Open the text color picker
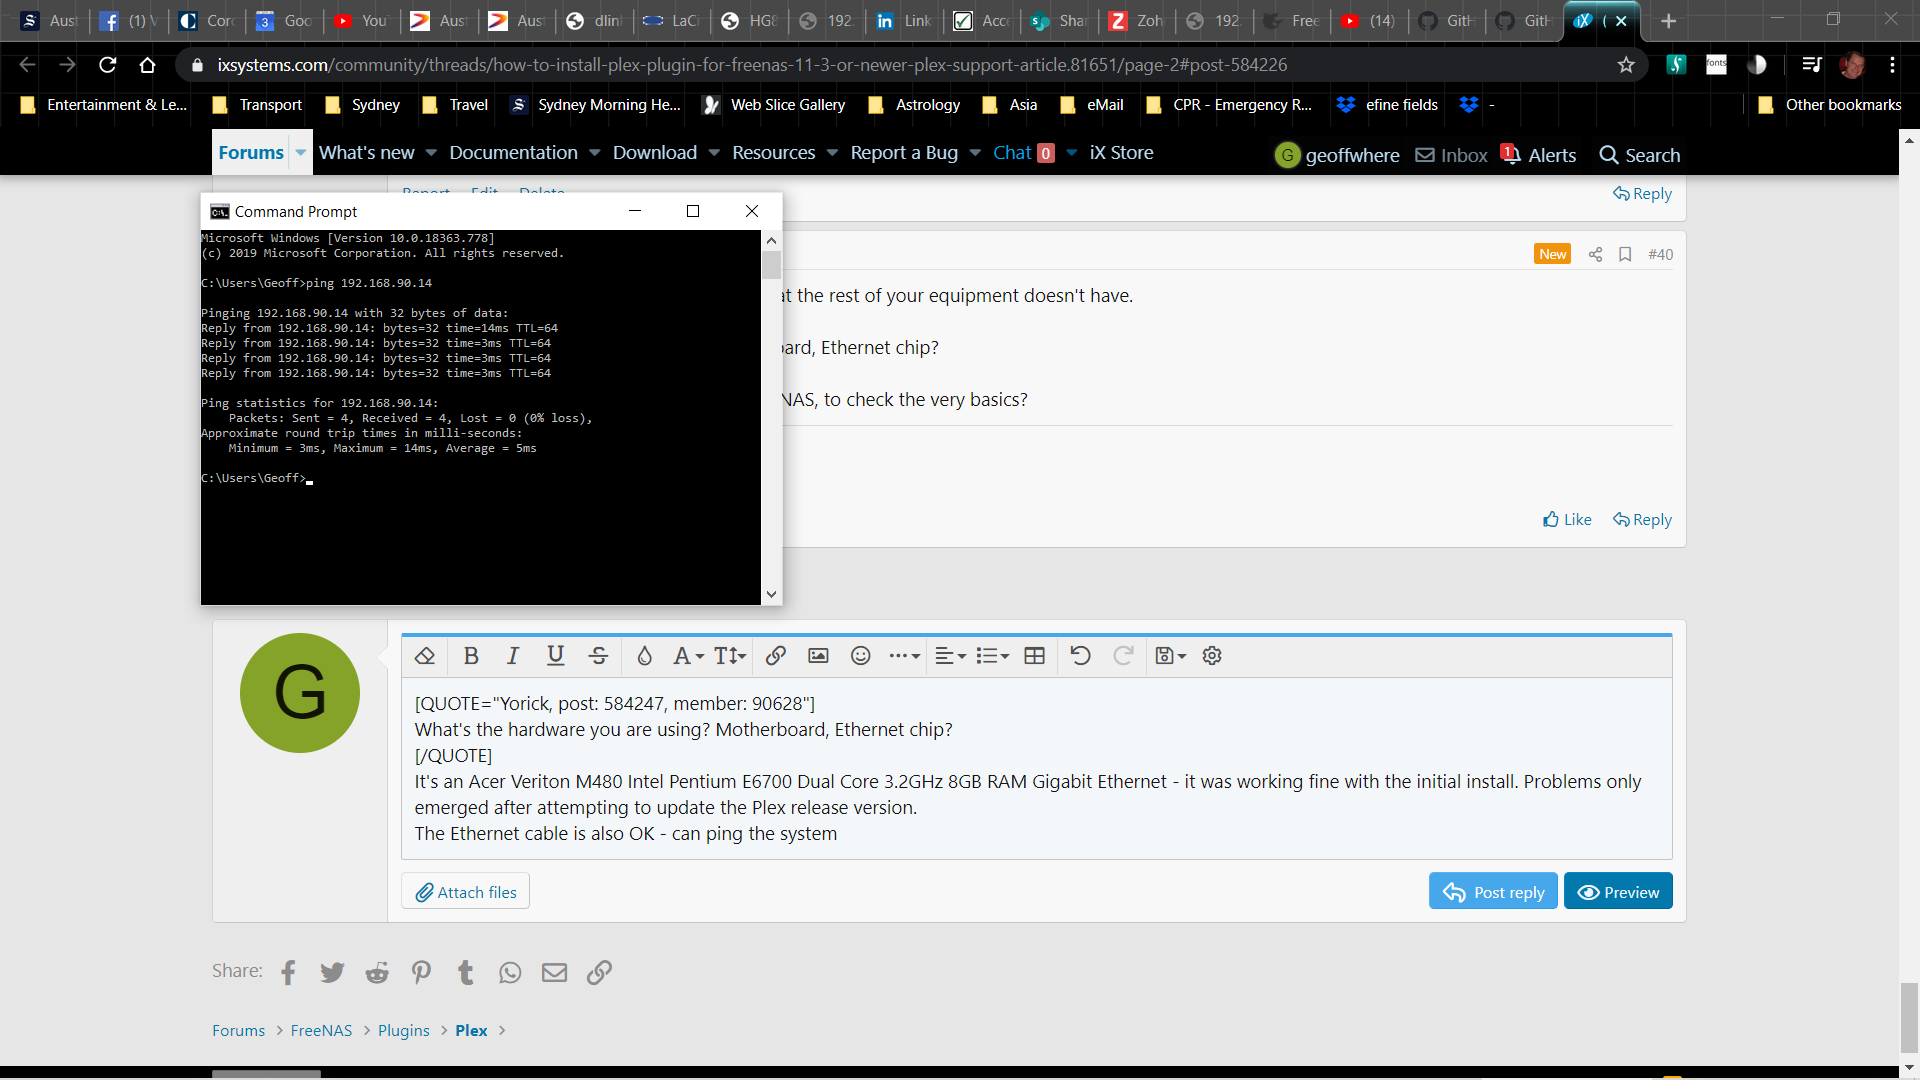1920x1080 pixels. coord(644,656)
